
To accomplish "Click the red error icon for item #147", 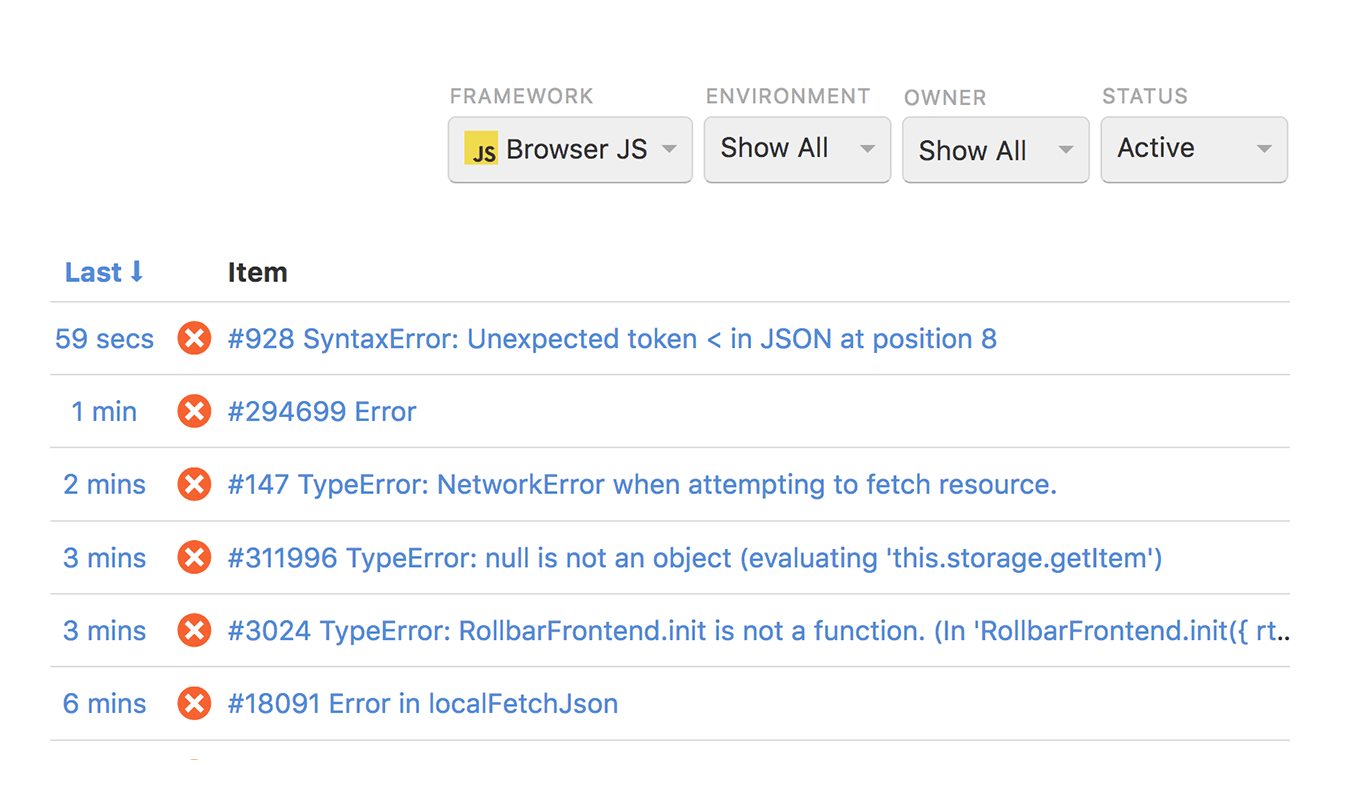I will [x=194, y=485].
